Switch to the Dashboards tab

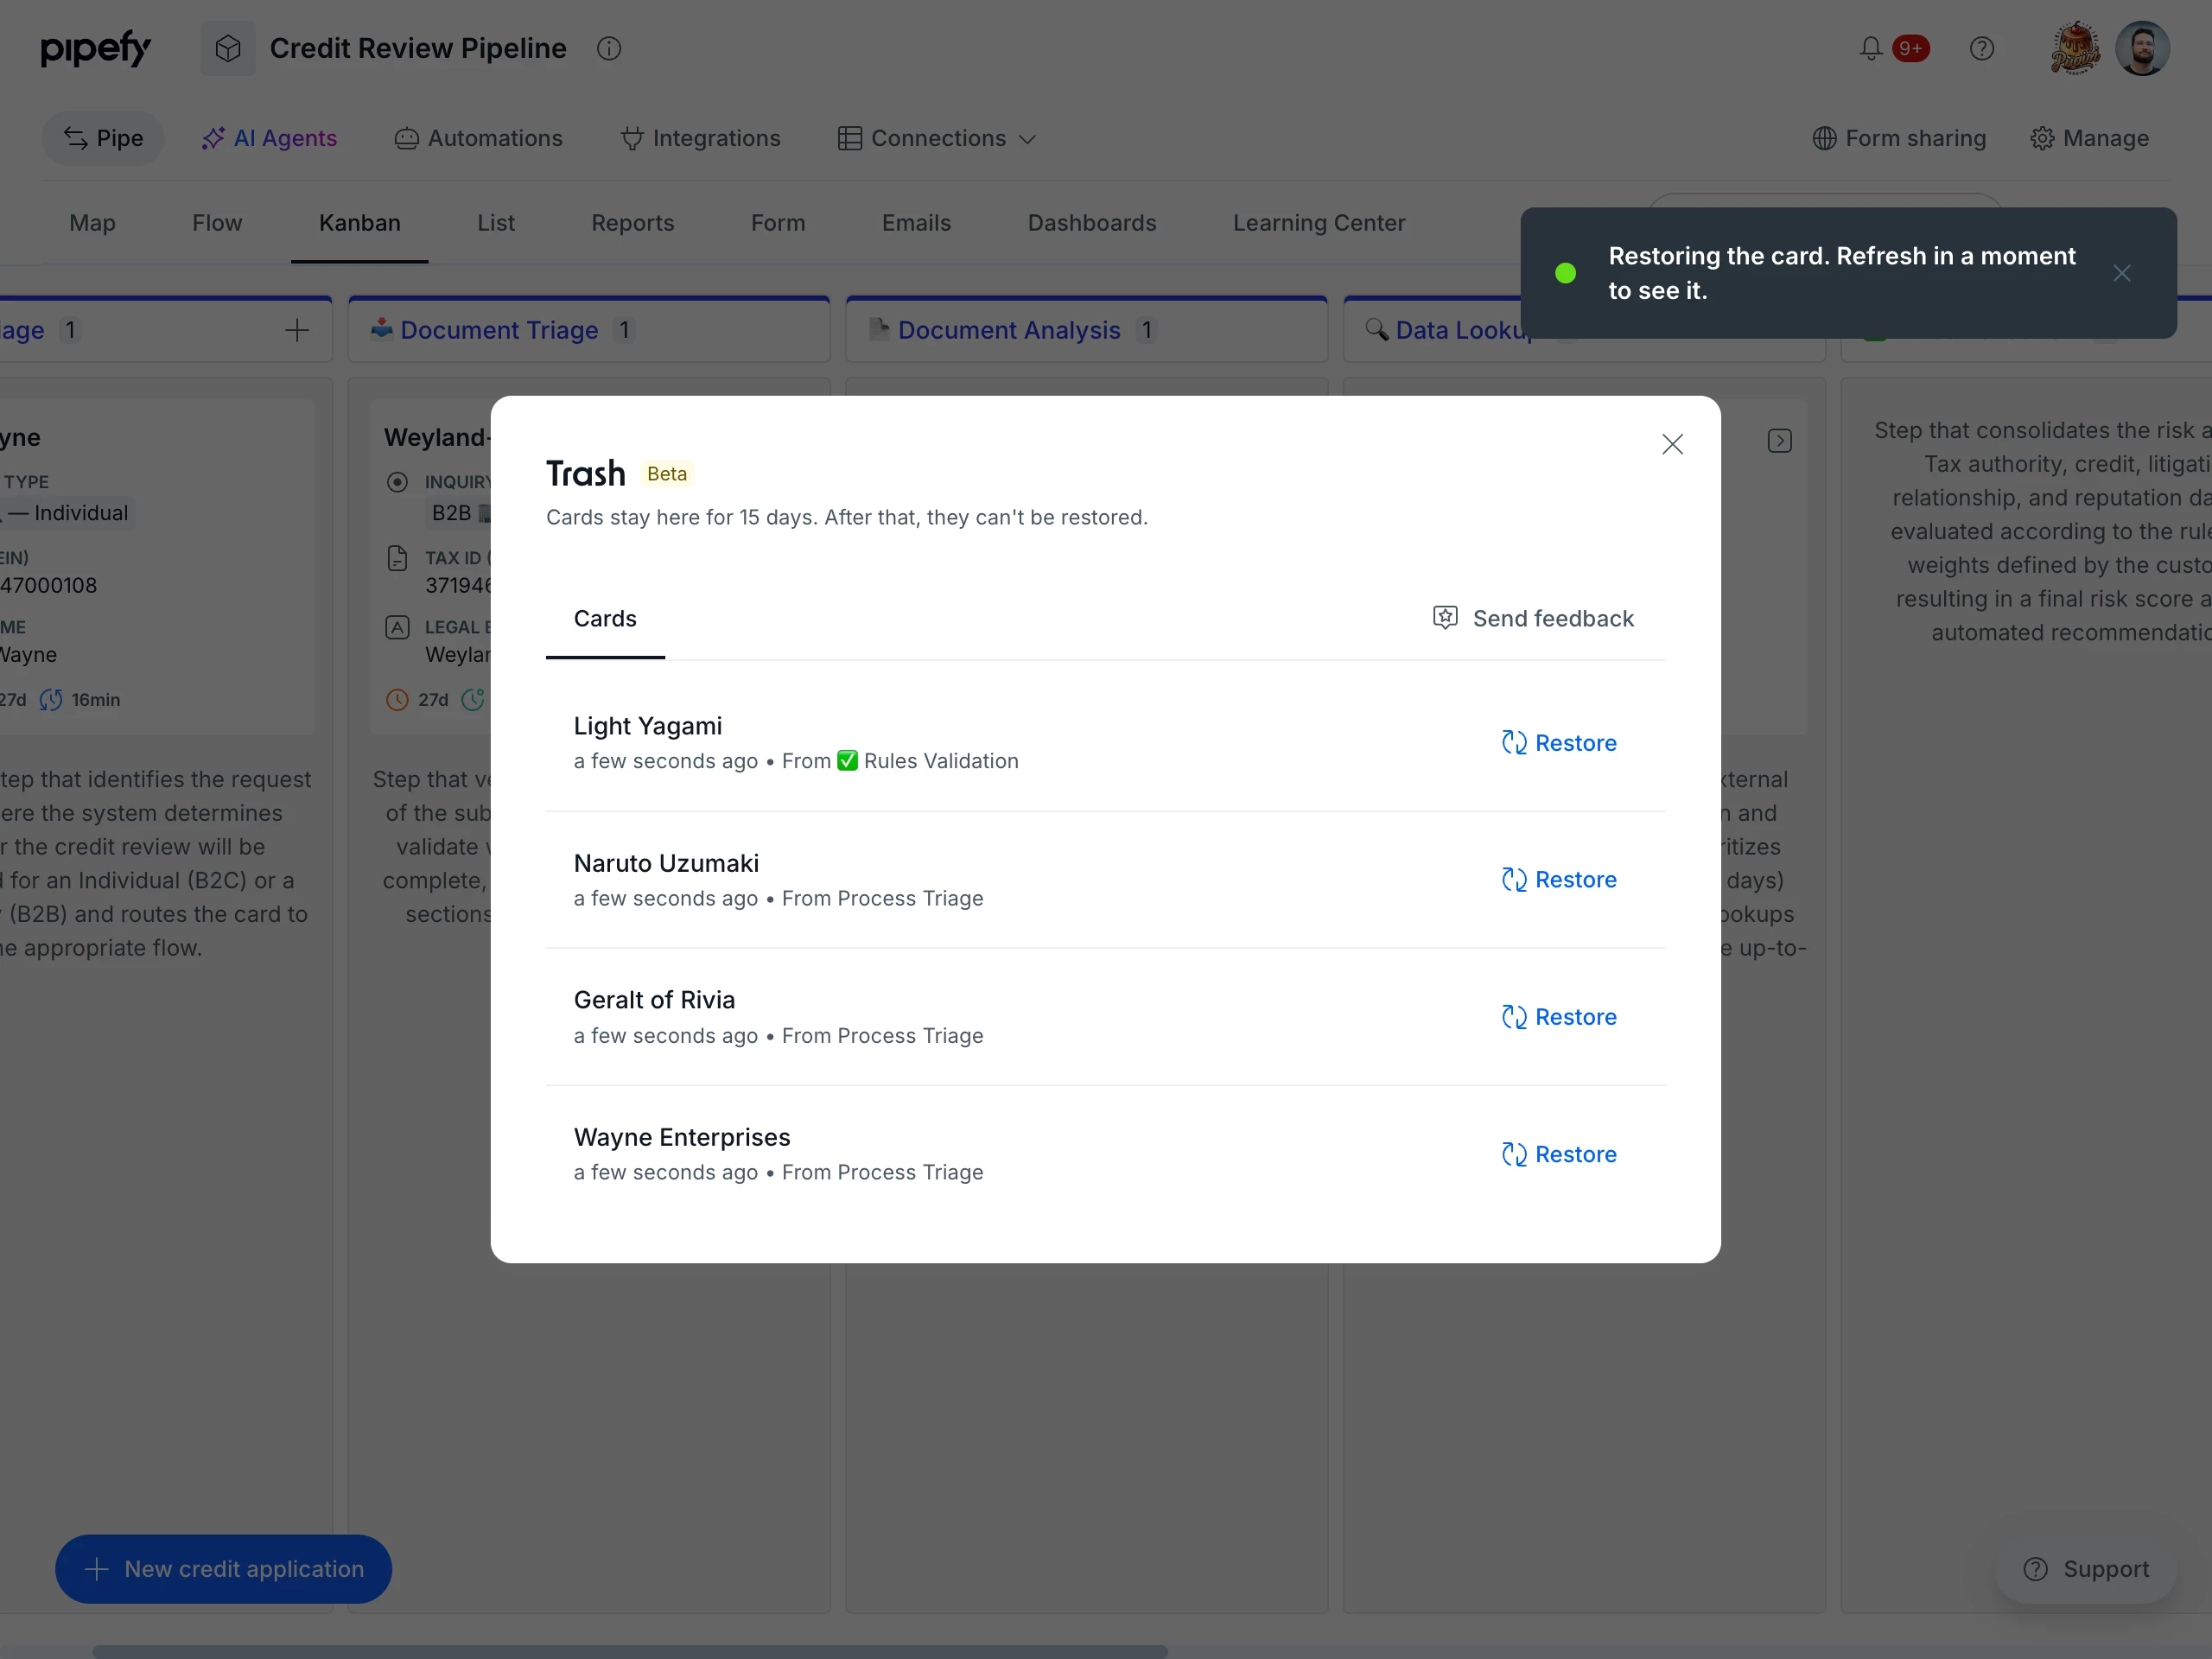[x=1092, y=223]
